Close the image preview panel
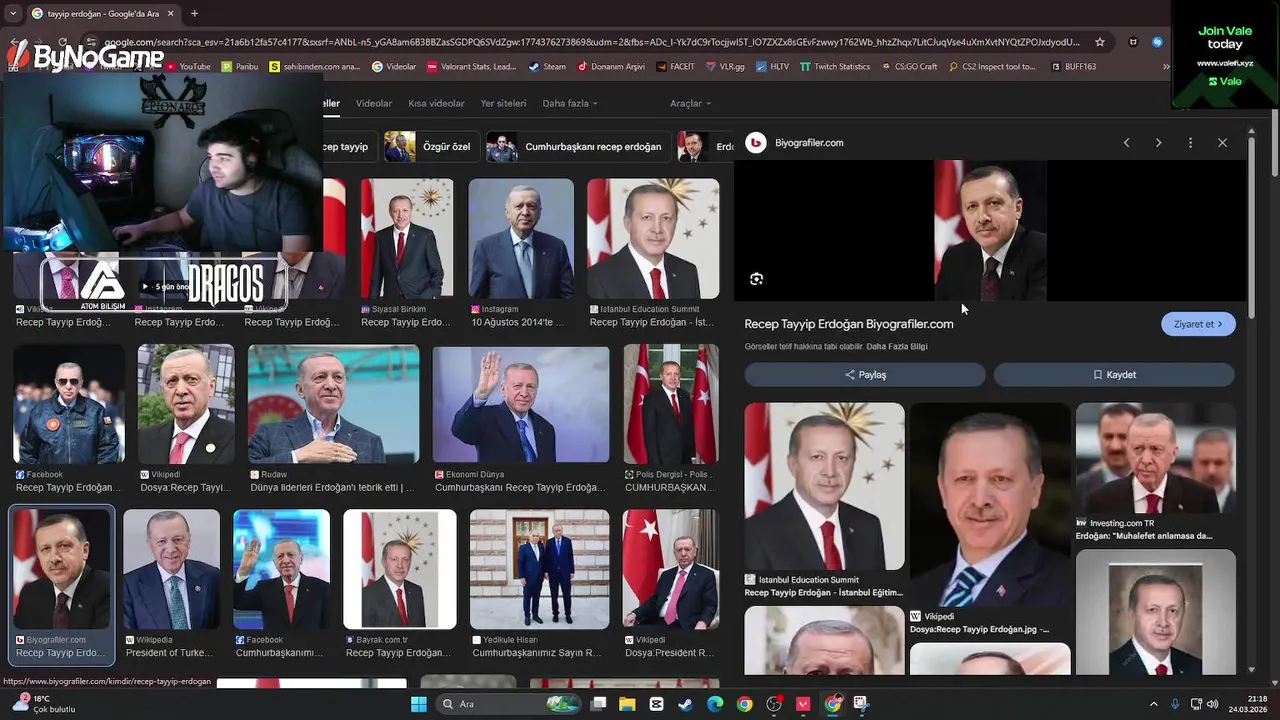Image resolution: width=1280 pixels, height=720 pixels. point(1222,143)
